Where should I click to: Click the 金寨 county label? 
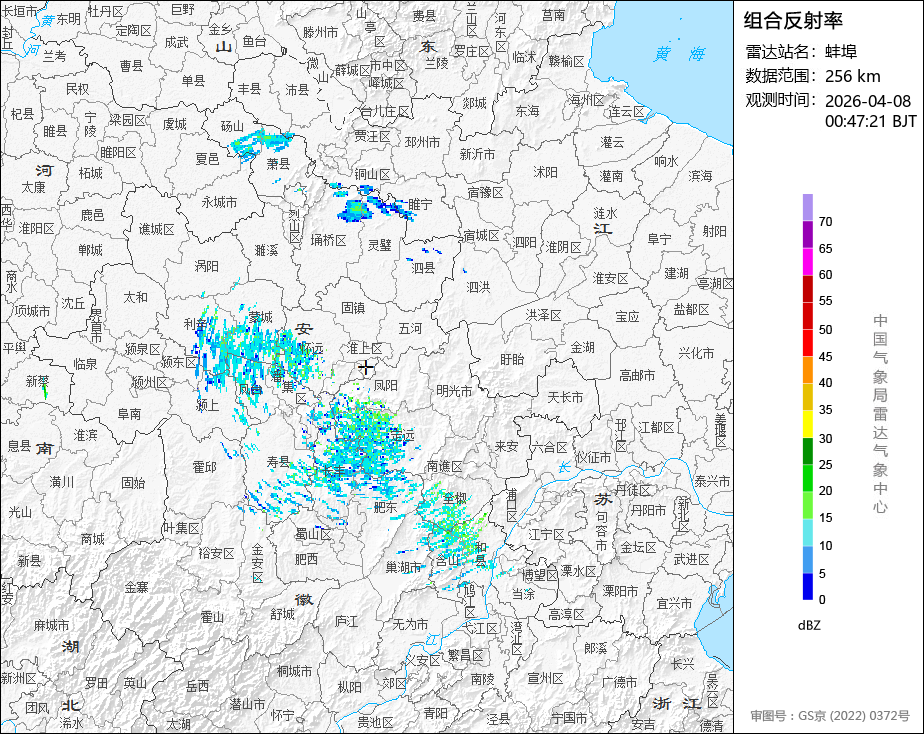pyautogui.click(x=136, y=587)
